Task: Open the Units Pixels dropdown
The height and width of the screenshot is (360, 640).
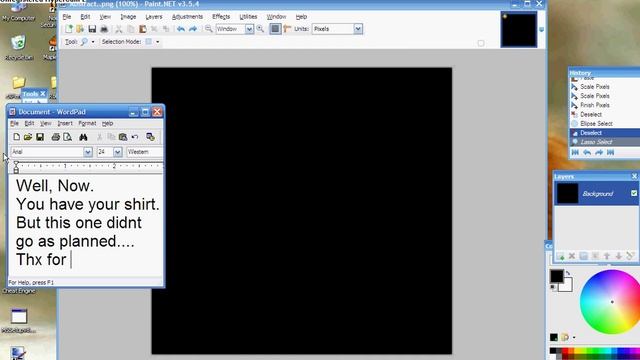Action: (358, 29)
